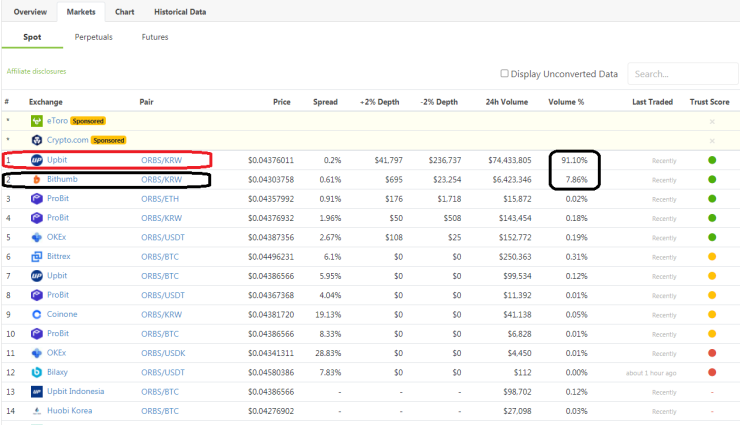Click the Bithumb logo icon
This screenshot has width=740, height=425.
point(36,179)
